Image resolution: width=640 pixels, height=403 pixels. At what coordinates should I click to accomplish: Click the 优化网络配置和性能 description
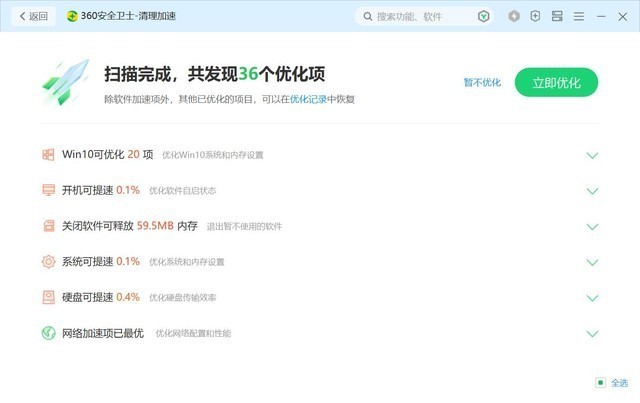tap(193, 334)
